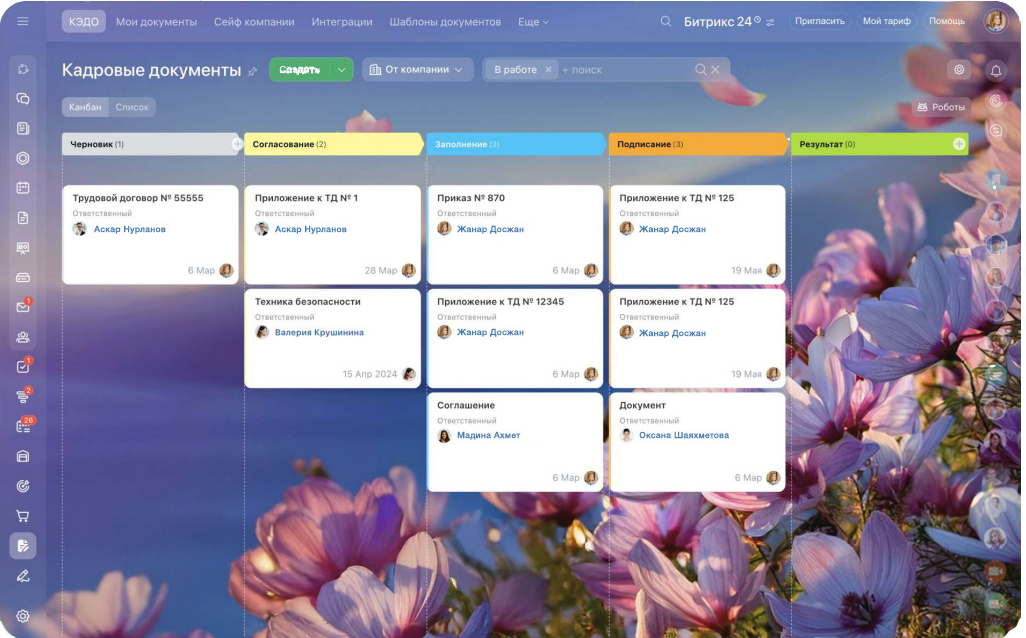The width and height of the screenshot is (1026, 638).
Task: Remove the 'В работе' filter chip
Action: tap(547, 70)
